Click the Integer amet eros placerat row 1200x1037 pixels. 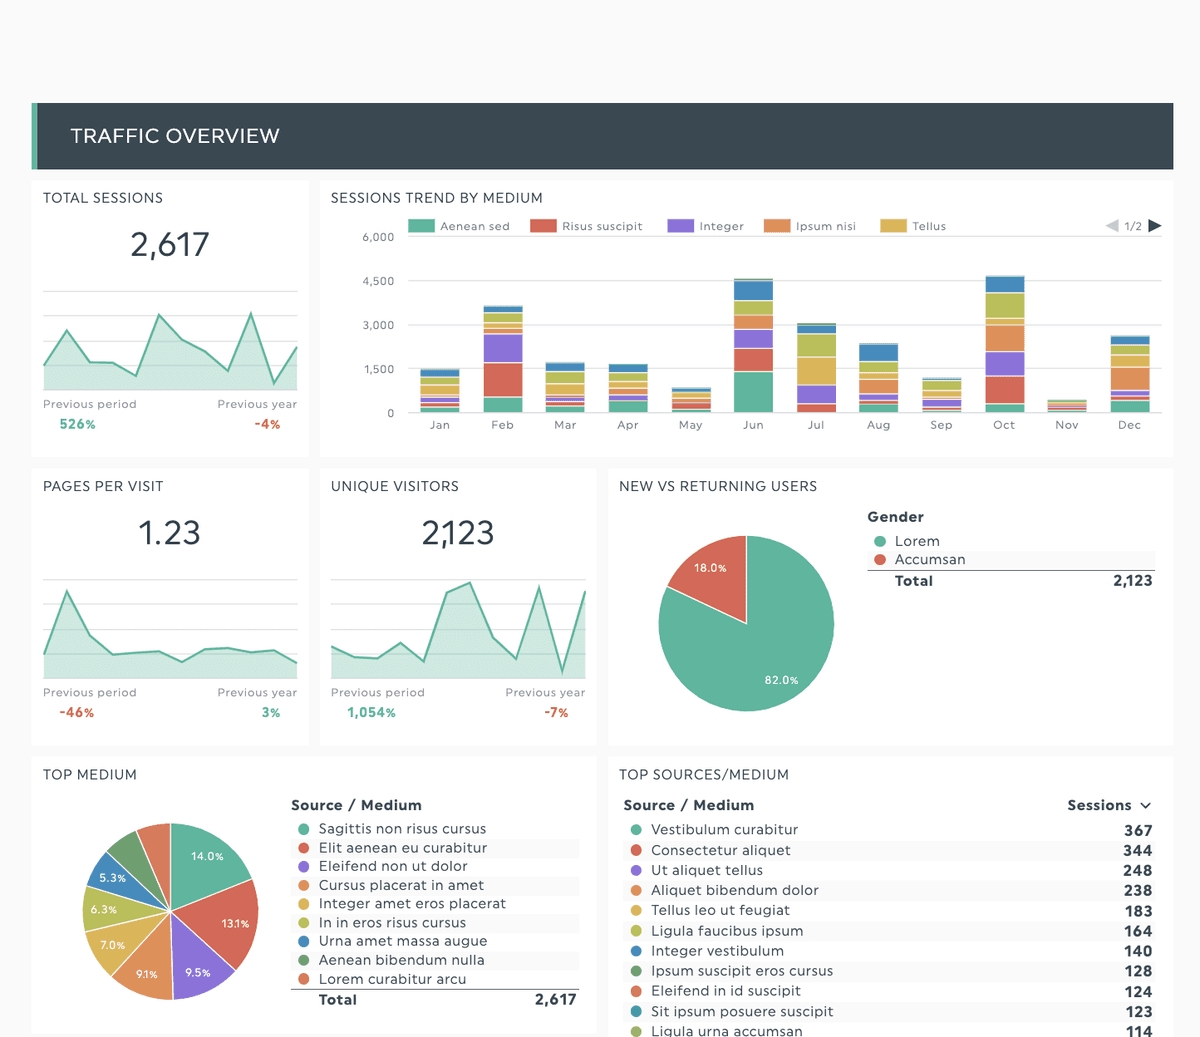pyautogui.click(x=435, y=904)
